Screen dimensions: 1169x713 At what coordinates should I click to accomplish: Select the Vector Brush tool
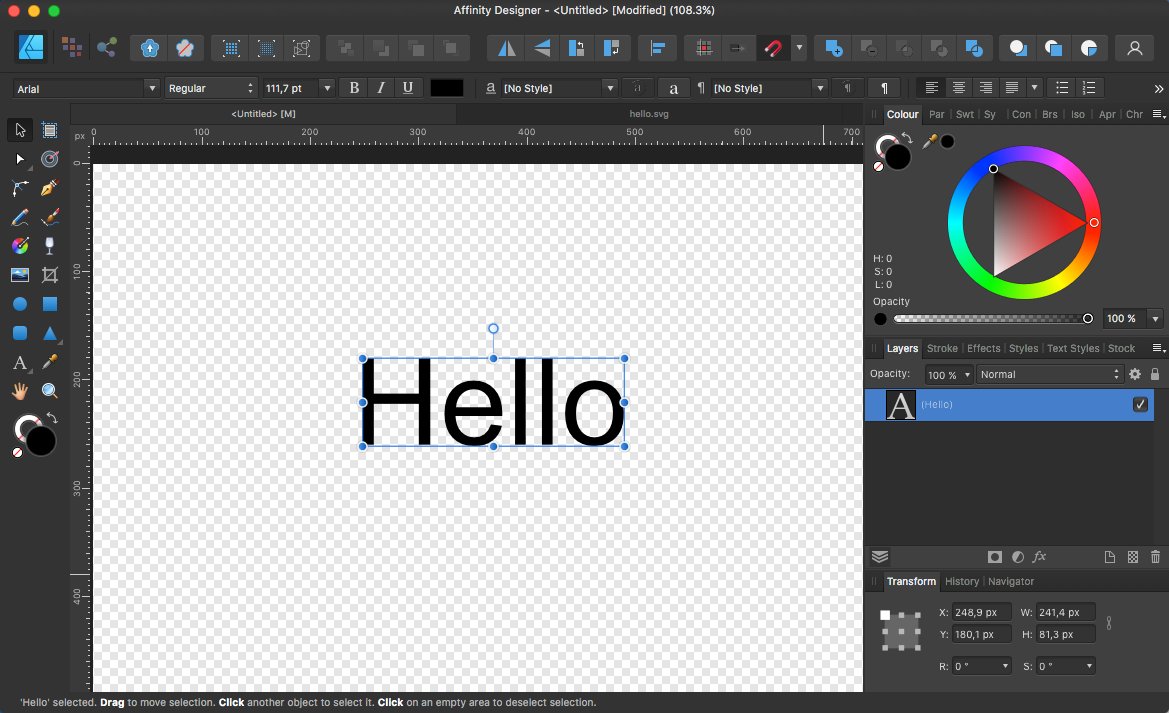point(48,217)
